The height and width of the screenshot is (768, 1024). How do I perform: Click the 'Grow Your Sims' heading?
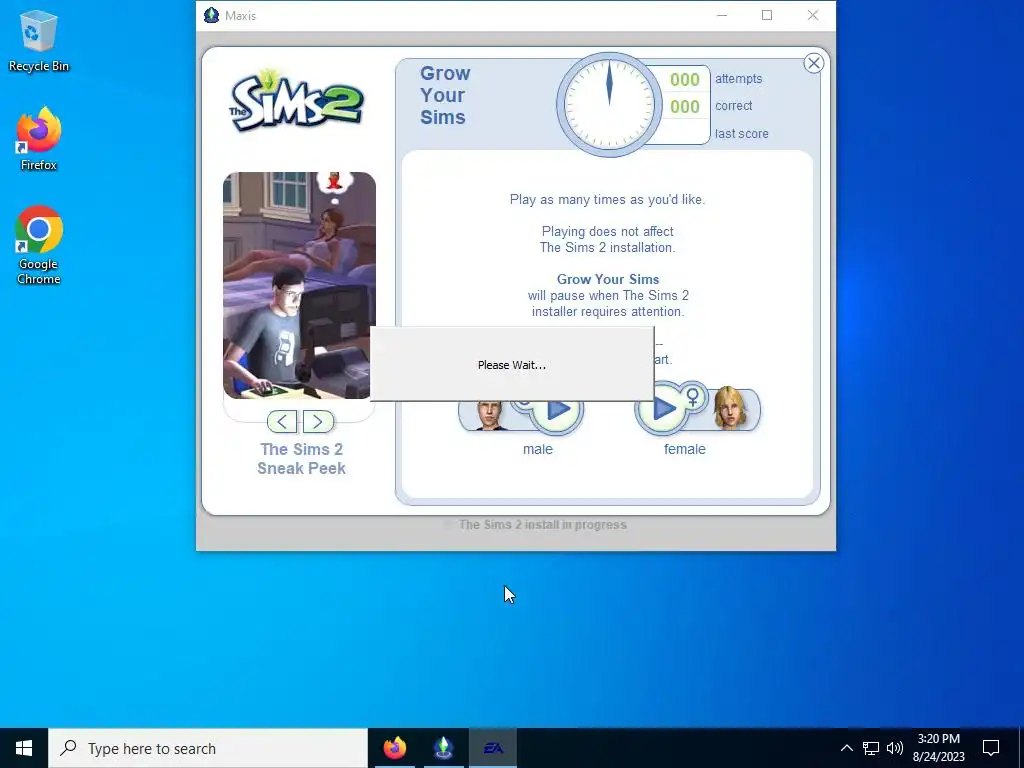click(445, 95)
